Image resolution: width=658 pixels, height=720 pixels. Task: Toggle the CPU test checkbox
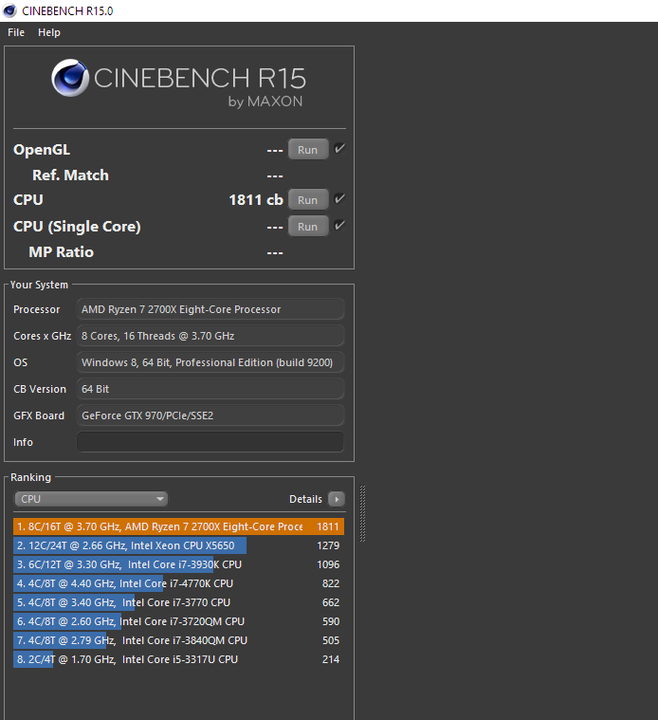pos(339,199)
